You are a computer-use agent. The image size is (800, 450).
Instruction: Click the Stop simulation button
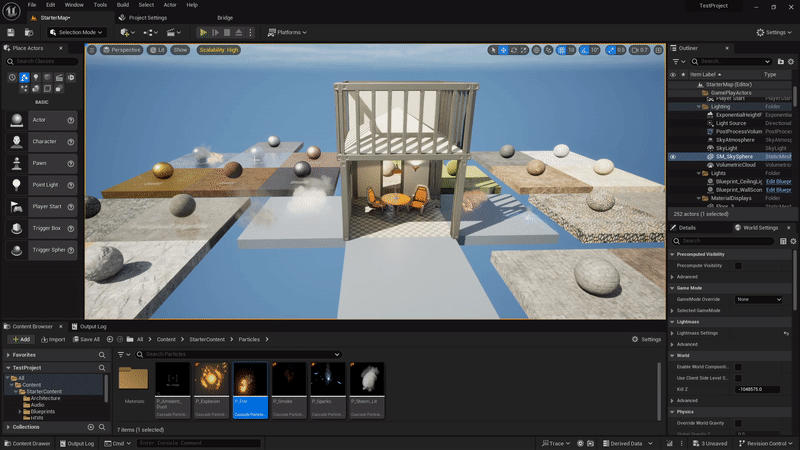coord(227,32)
